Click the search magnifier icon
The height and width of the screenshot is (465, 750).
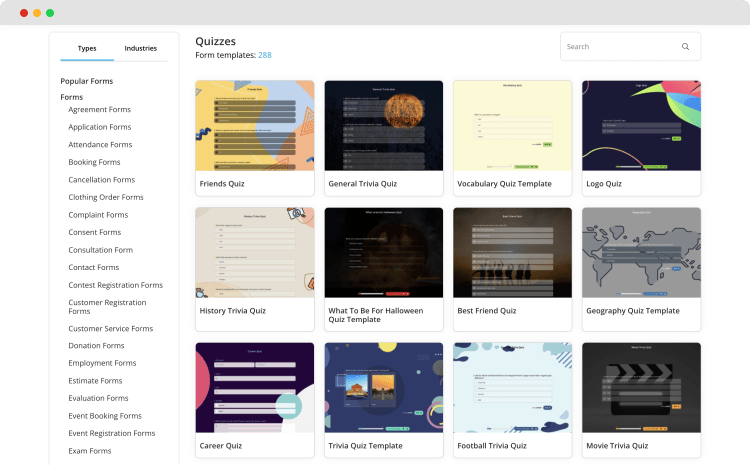click(x=685, y=46)
